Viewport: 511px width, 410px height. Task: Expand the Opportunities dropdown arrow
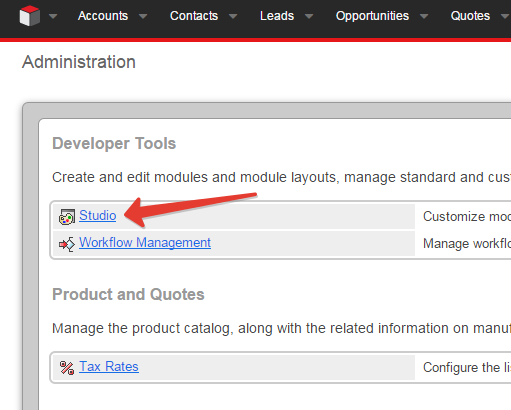click(424, 16)
